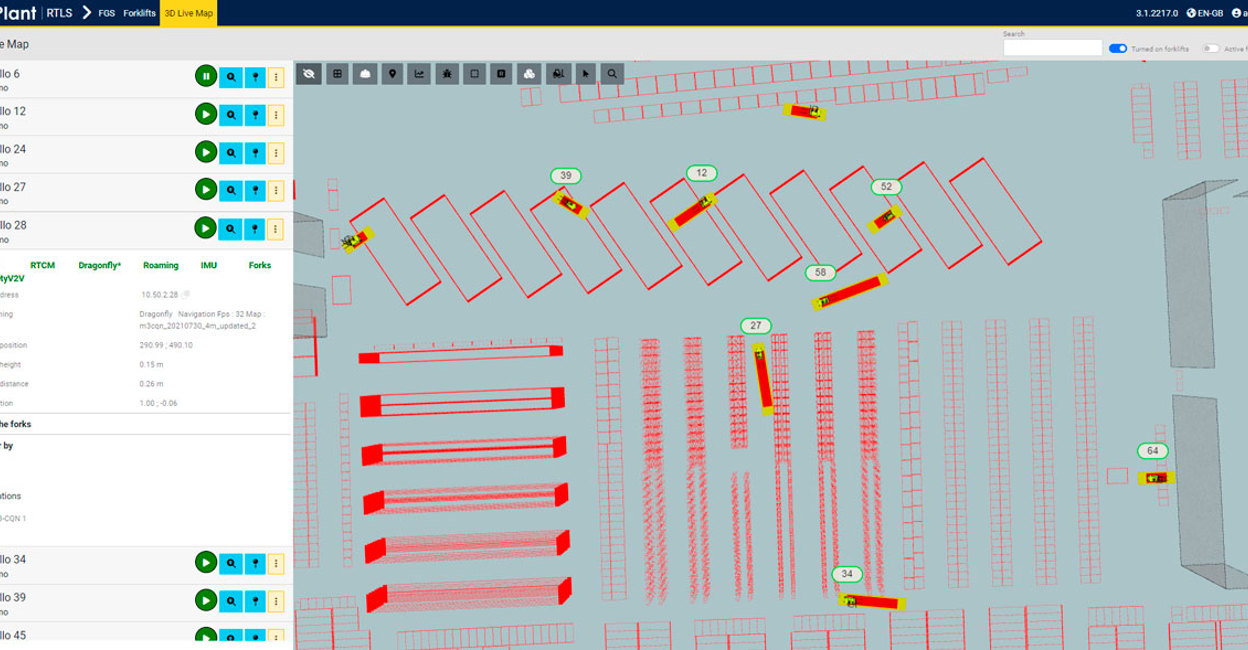Open the EN-GB language selector
The height and width of the screenshot is (650, 1248).
pyautogui.click(x=1204, y=13)
